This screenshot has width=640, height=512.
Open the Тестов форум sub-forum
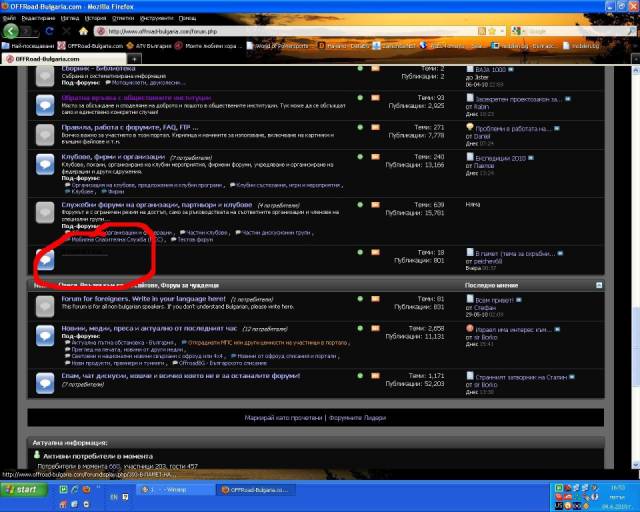coord(195,240)
